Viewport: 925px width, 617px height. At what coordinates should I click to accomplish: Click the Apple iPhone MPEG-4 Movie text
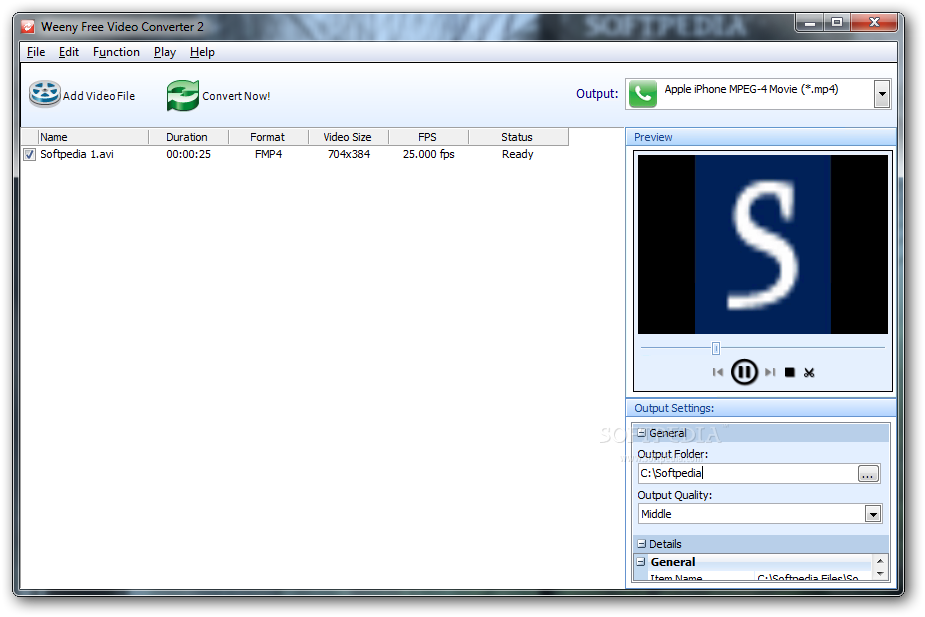(751, 89)
